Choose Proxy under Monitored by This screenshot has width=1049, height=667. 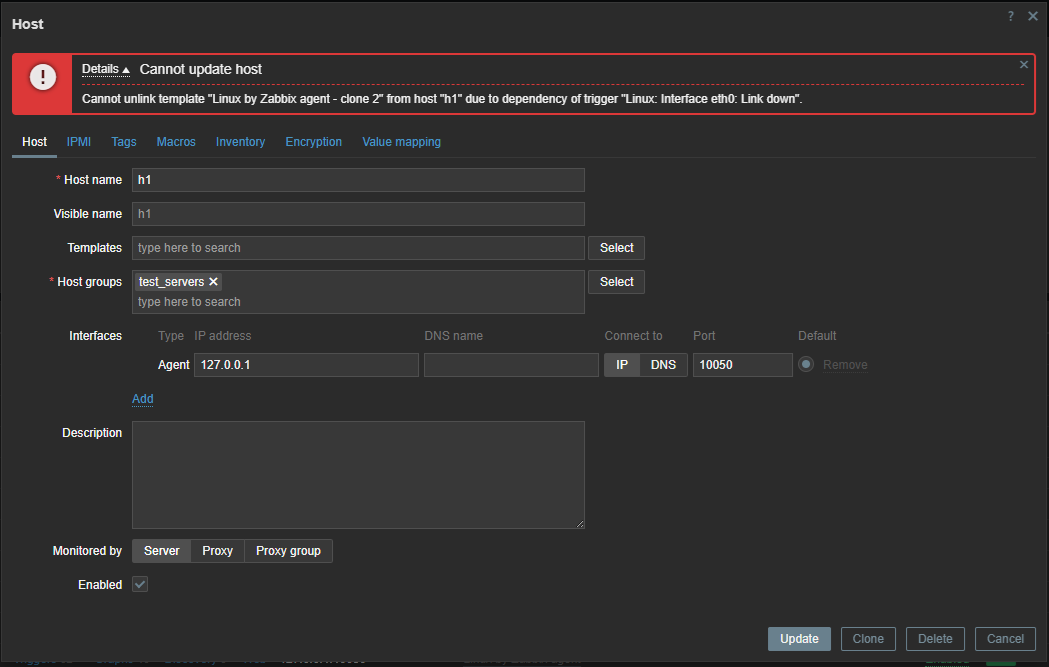(x=217, y=551)
